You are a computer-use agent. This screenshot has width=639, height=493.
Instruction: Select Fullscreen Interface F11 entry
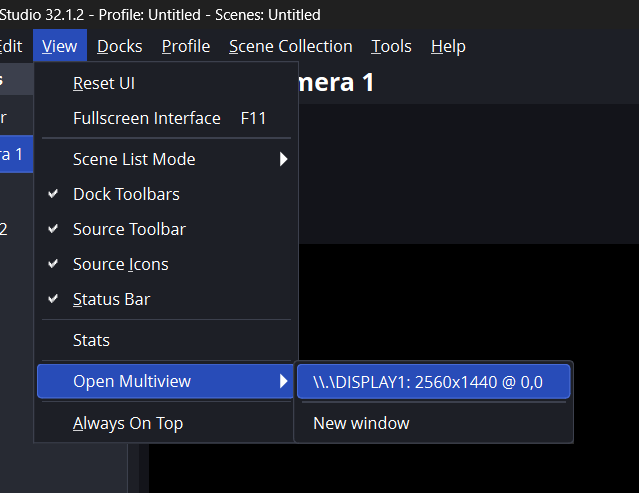(167, 118)
